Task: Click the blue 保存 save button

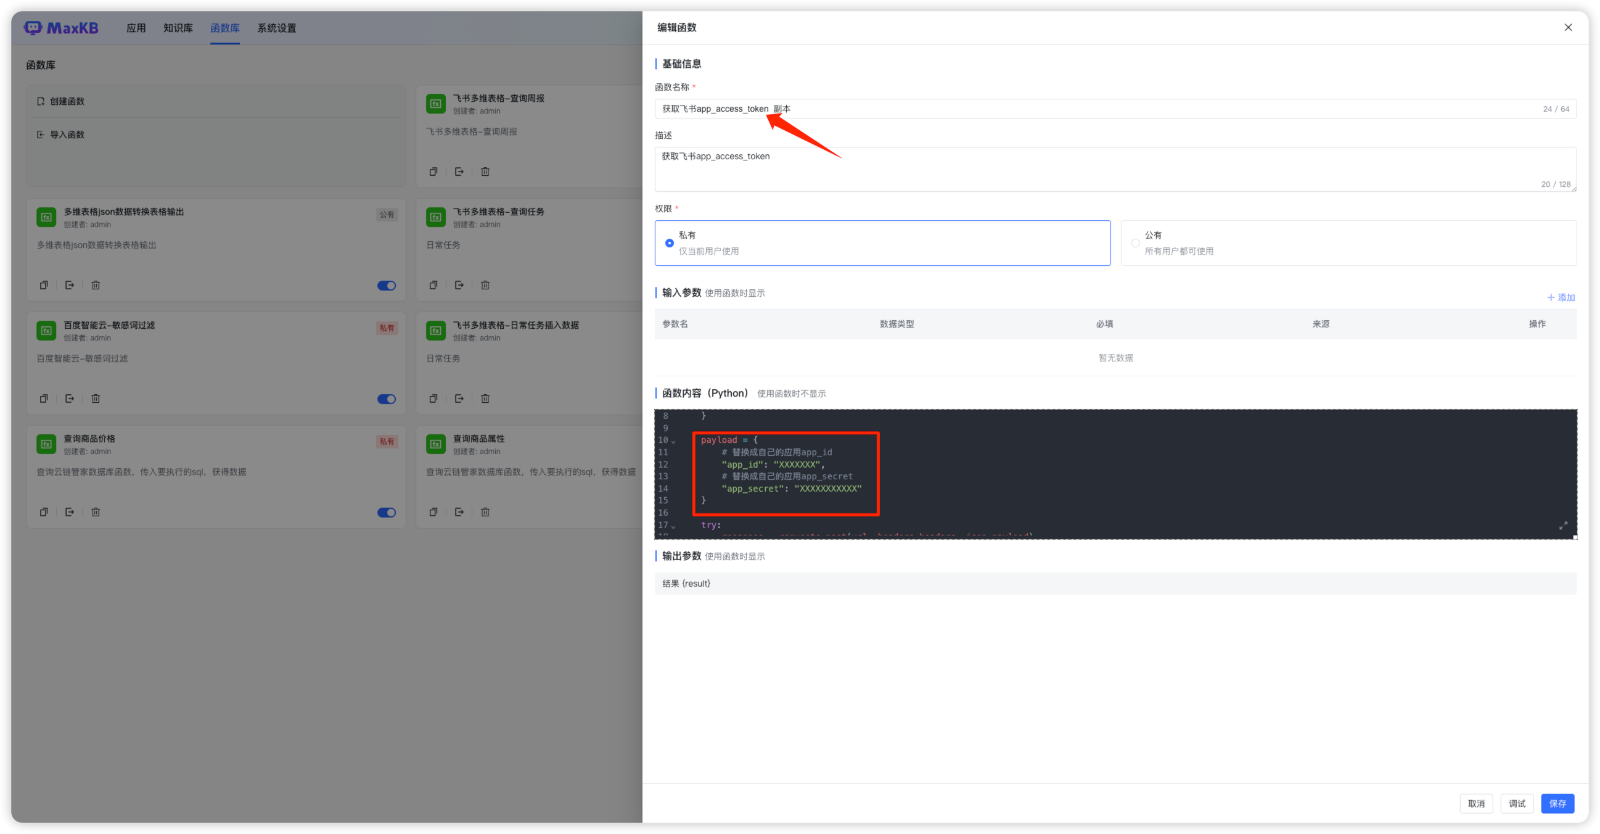Action: tap(1557, 804)
